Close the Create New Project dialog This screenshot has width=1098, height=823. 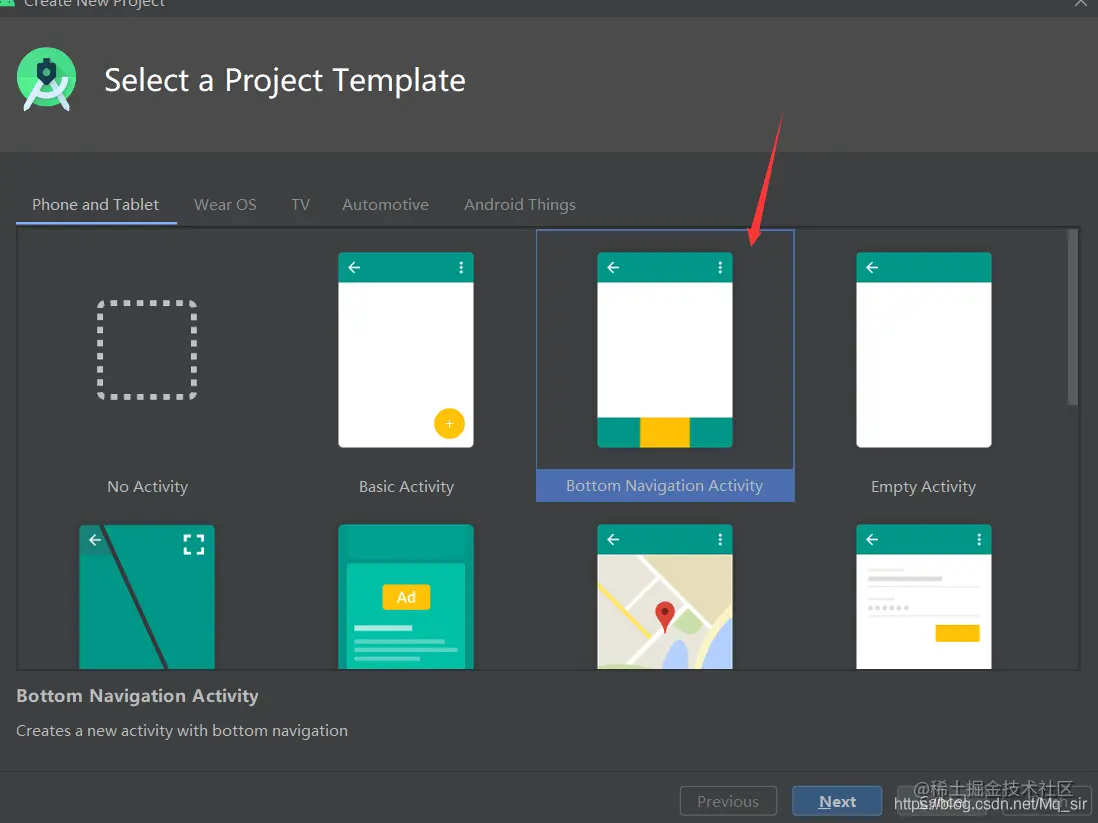tap(1080, 4)
